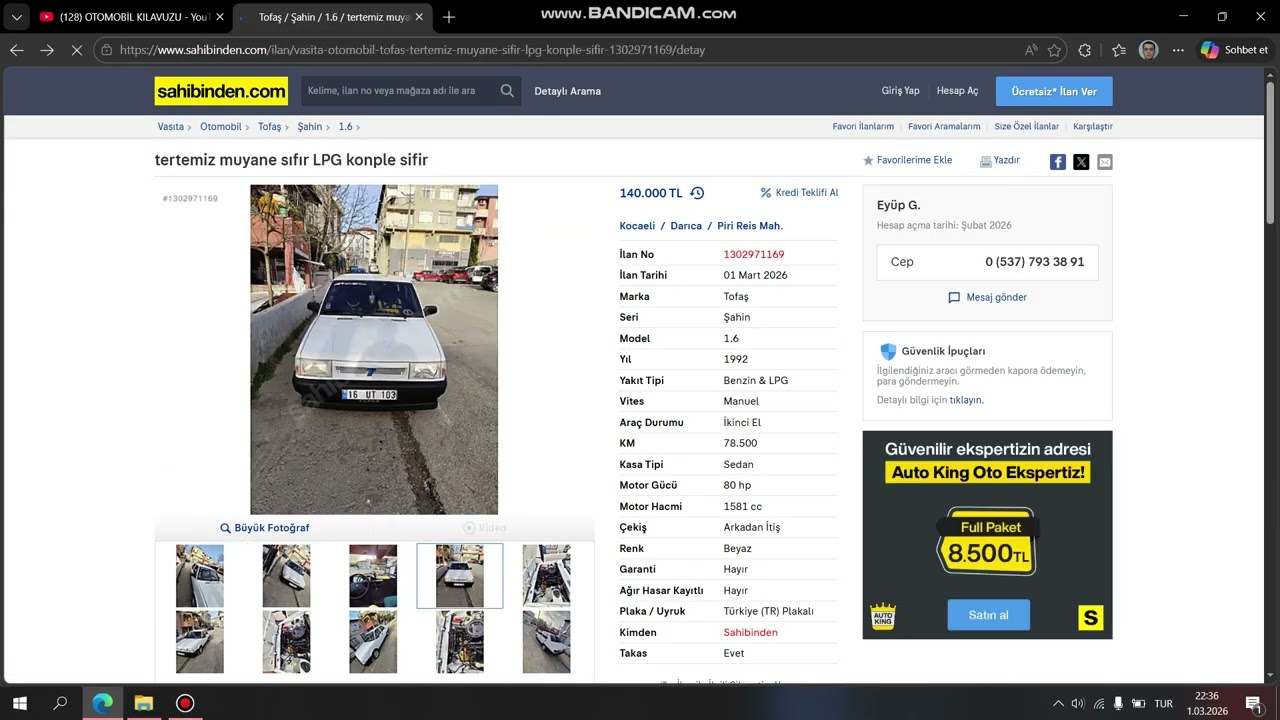This screenshot has height=720, width=1280.
Task: Click the search magnifier icon in sahibinden search box
Action: point(507,91)
